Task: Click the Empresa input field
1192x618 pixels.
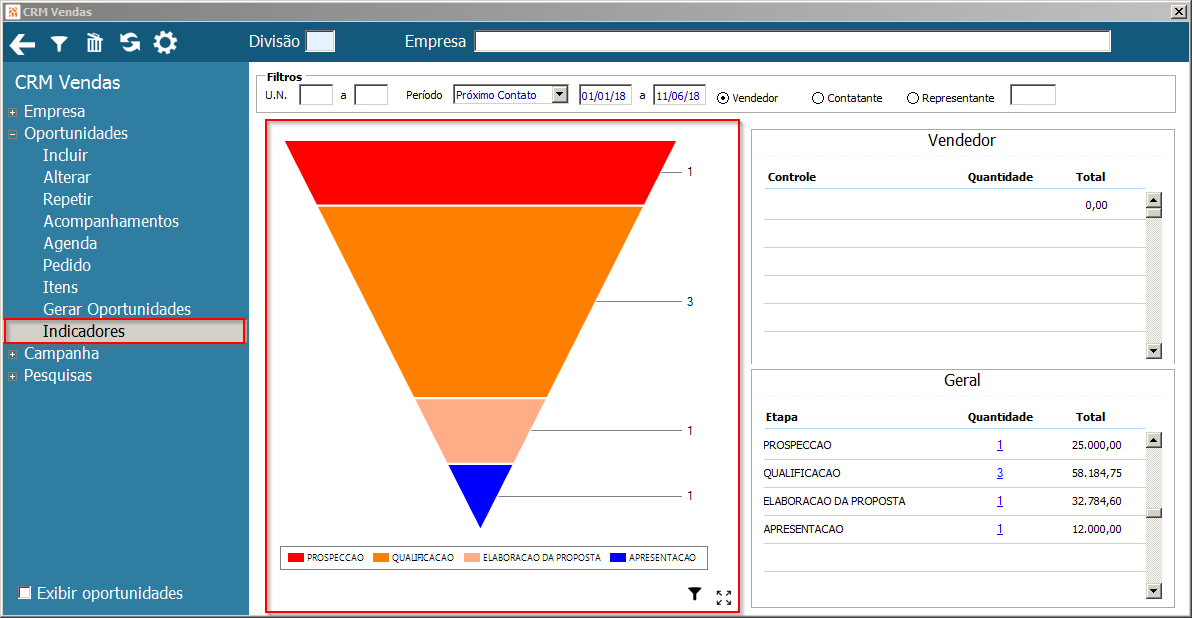Action: 792,41
